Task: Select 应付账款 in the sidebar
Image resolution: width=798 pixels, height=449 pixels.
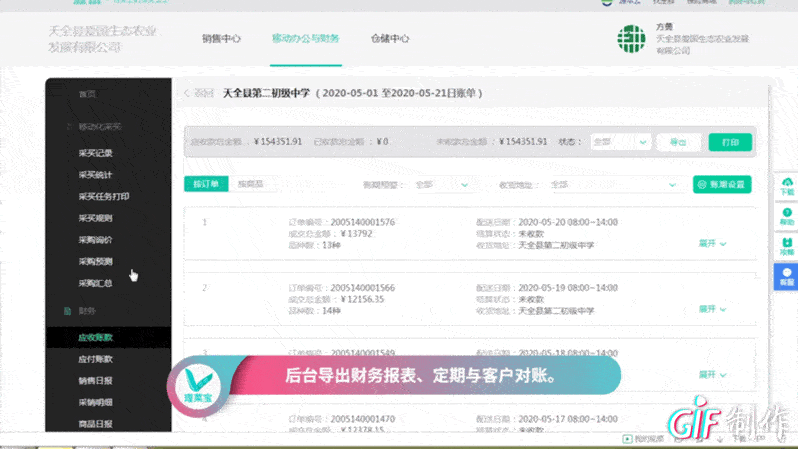Action: click(96, 359)
